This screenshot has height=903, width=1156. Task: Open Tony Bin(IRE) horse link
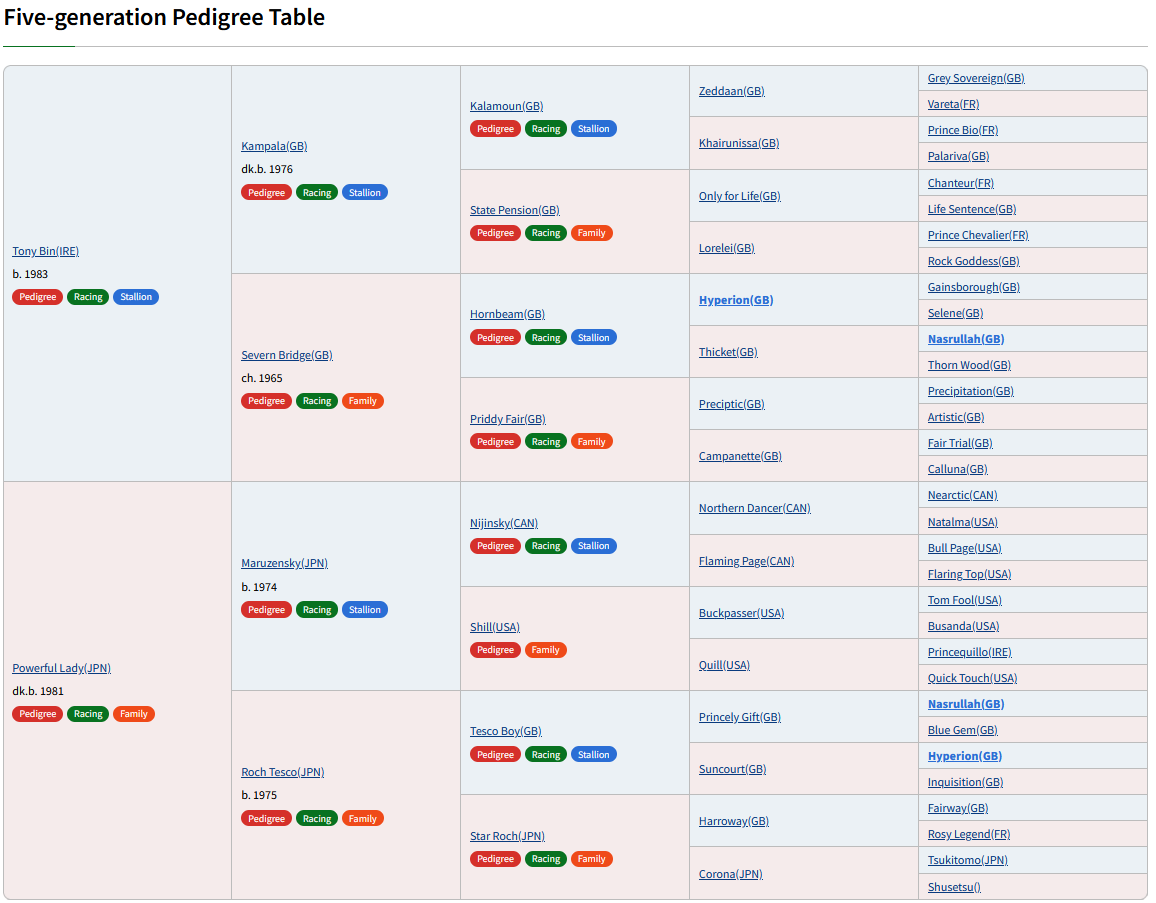point(46,251)
